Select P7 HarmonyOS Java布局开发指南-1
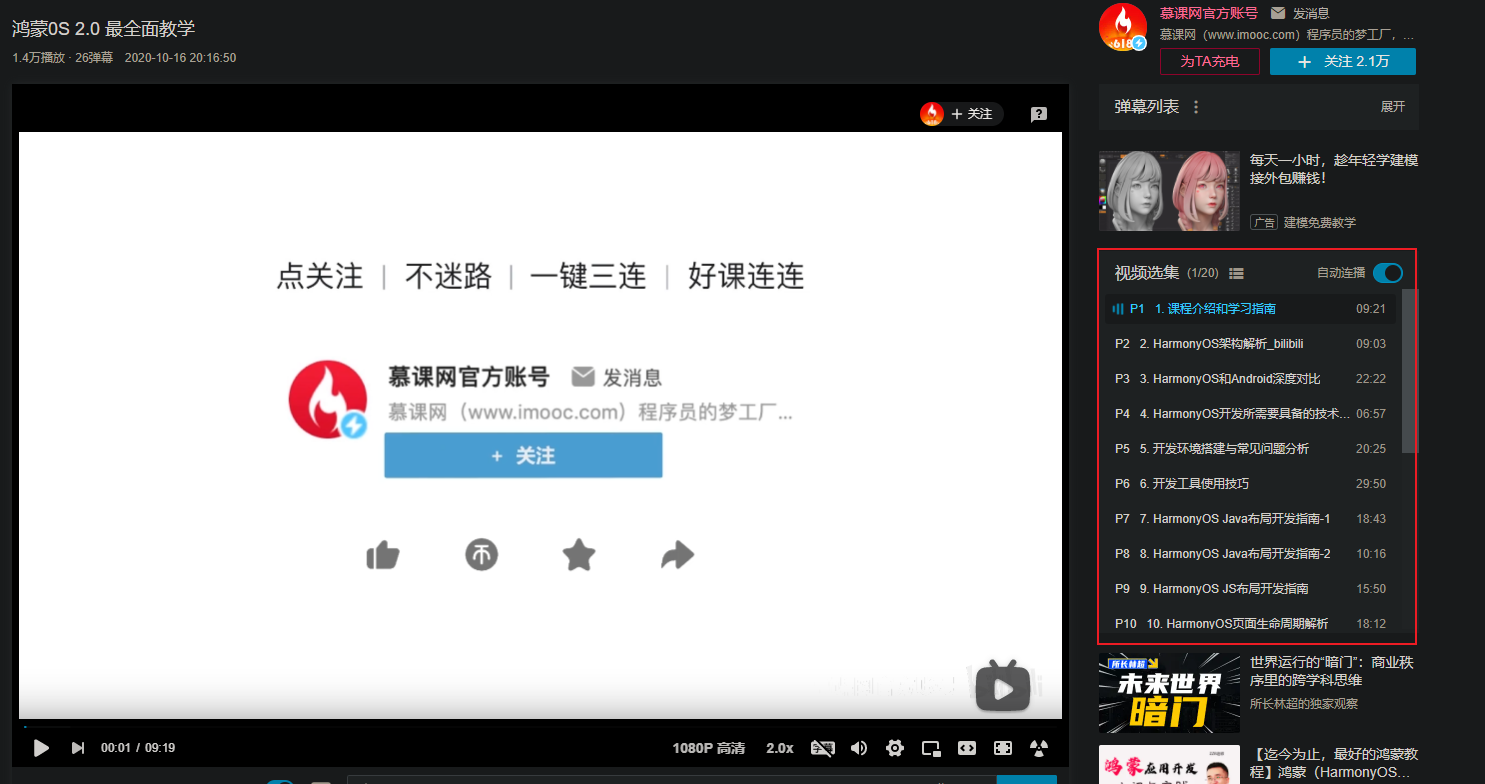Screen dimensions: 1485x784 point(1250,519)
